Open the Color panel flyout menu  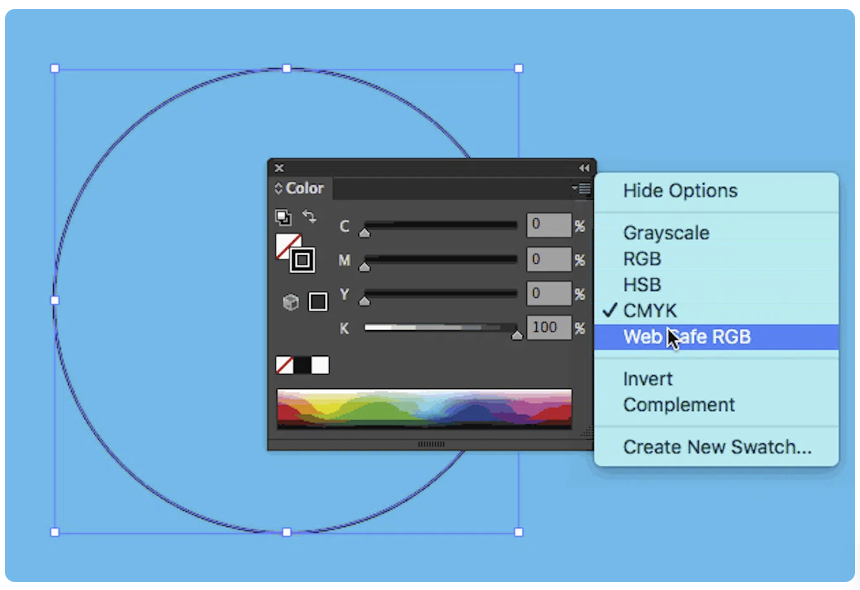point(581,188)
